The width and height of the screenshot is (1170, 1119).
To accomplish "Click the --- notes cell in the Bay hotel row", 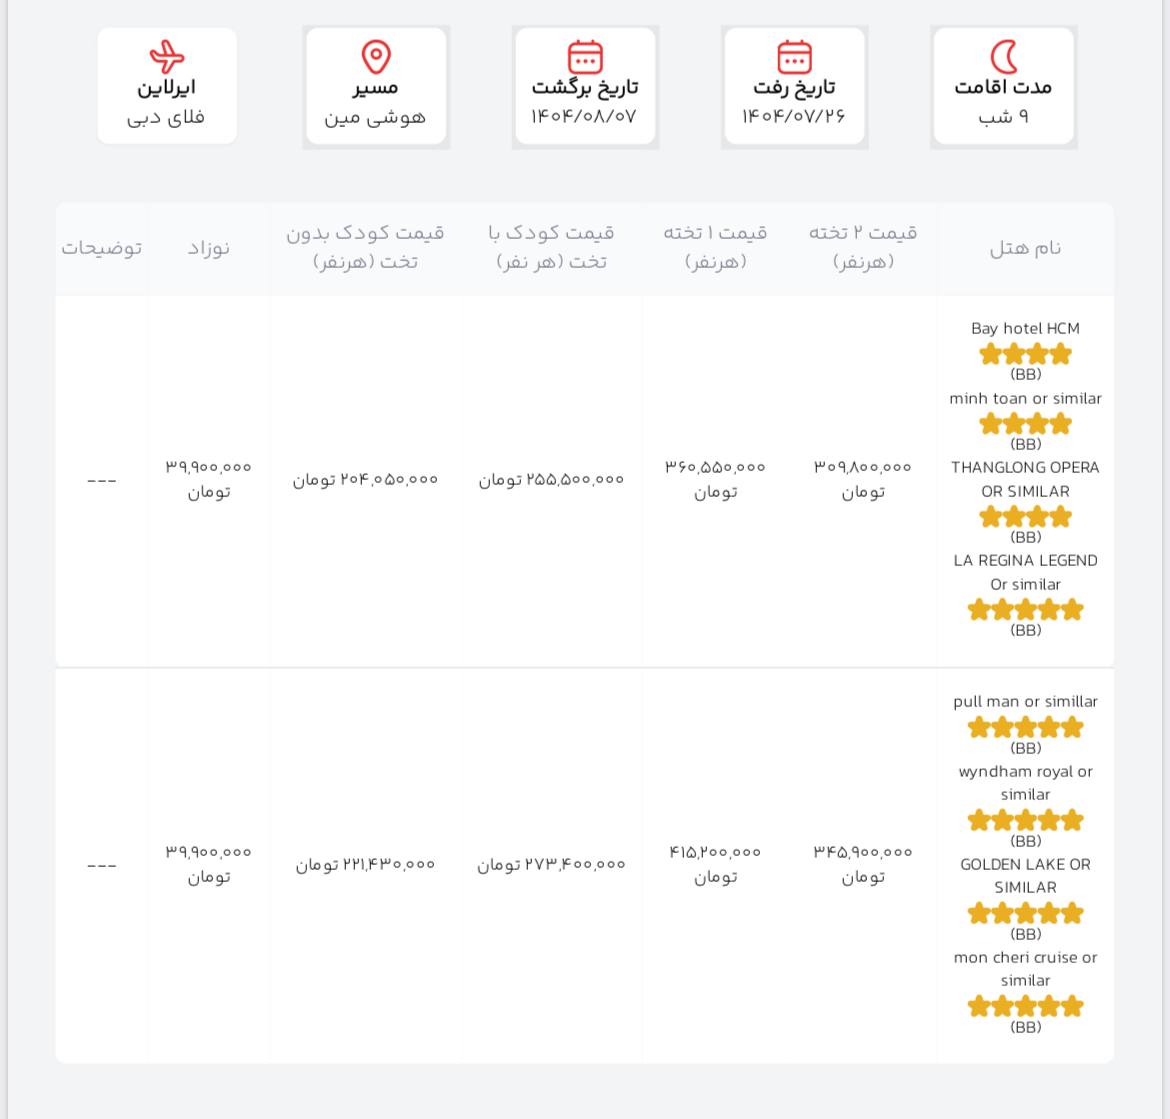I will (x=101, y=481).
